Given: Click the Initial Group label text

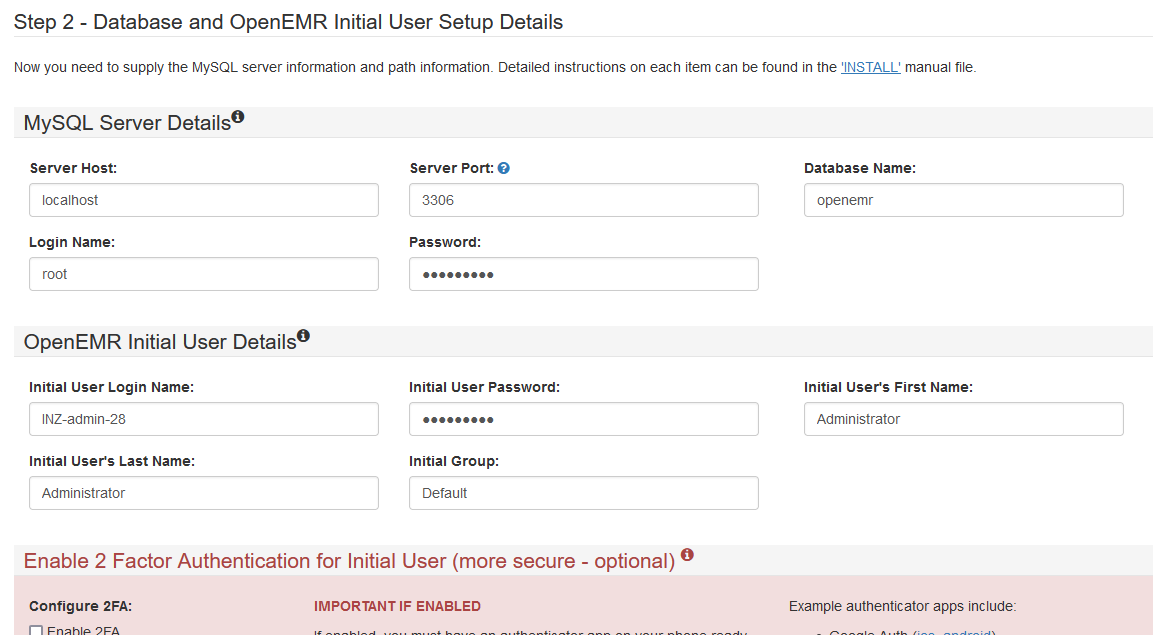Looking at the screenshot, I should click(453, 461).
